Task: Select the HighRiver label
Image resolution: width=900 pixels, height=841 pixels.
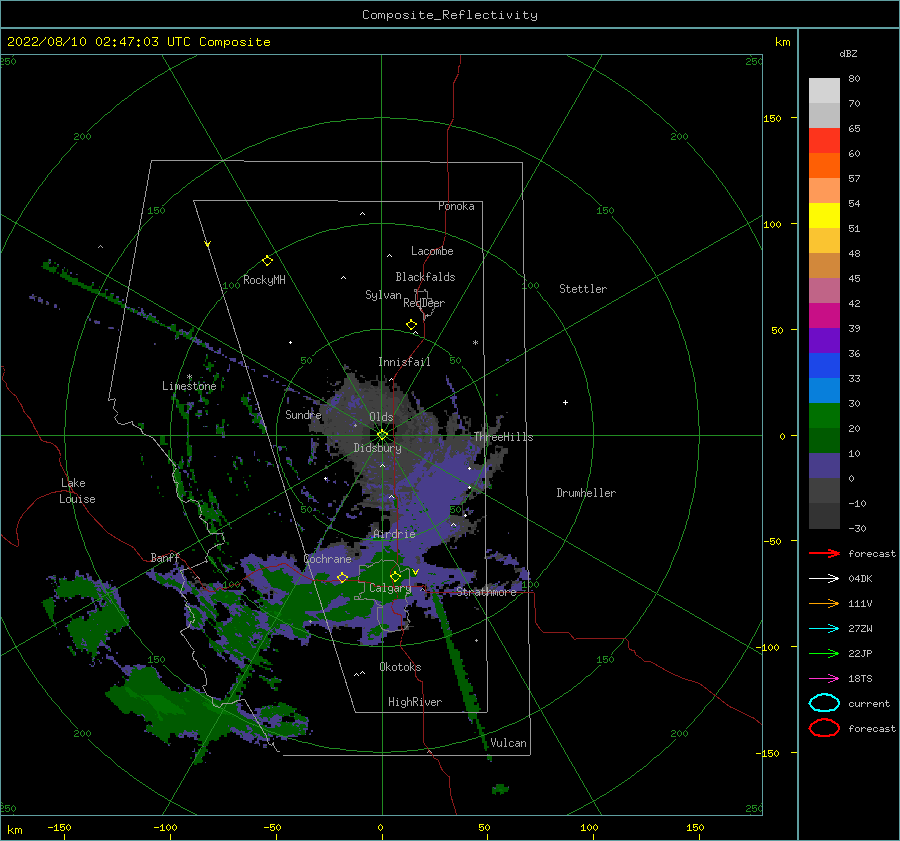Action: pyautogui.click(x=415, y=702)
